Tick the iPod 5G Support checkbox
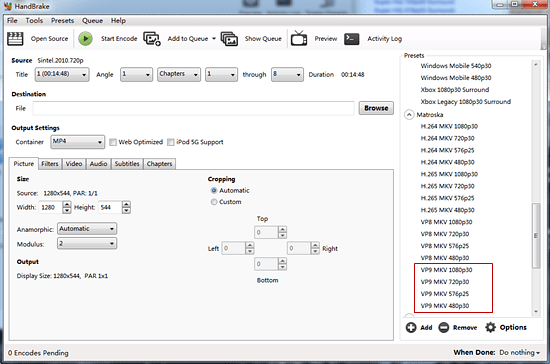Image resolution: width=550 pixels, height=364 pixels. (171, 142)
